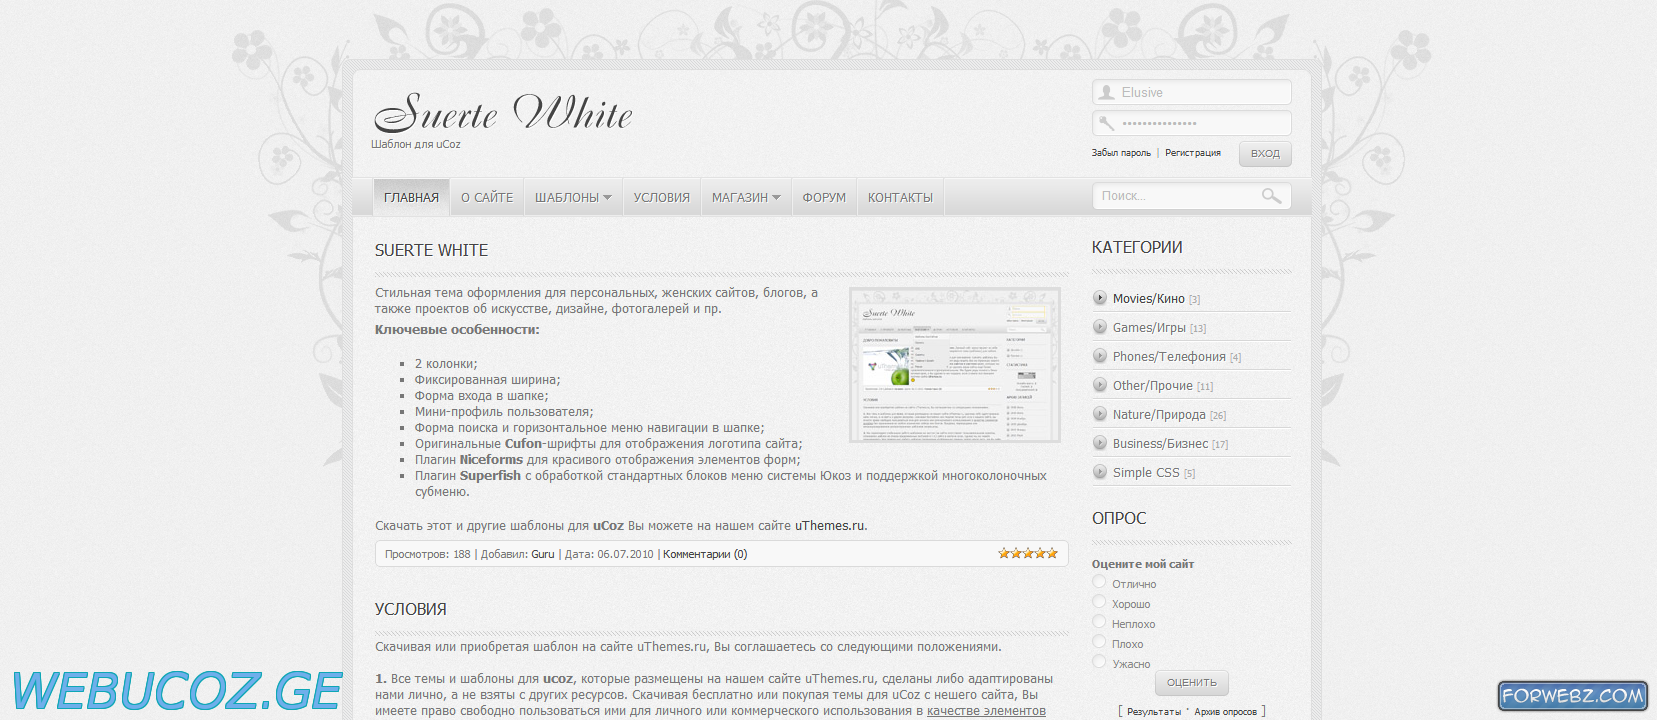
Task: Click the УСЛОВИЯ section heading
Action: (410, 609)
